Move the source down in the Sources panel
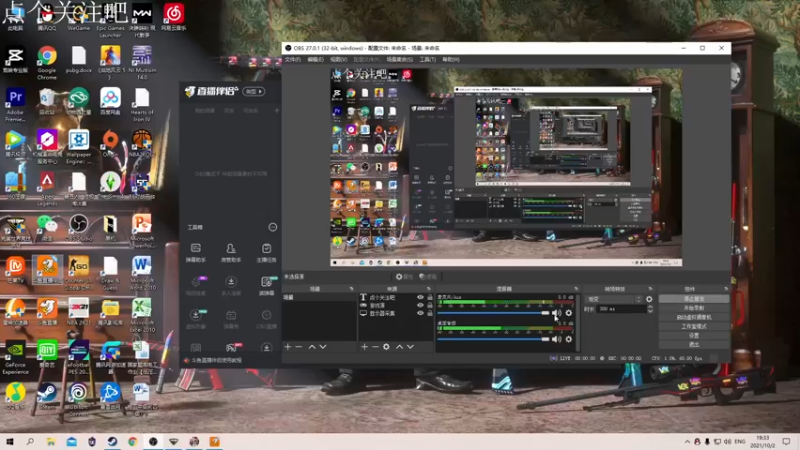800x450 pixels. [410, 347]
